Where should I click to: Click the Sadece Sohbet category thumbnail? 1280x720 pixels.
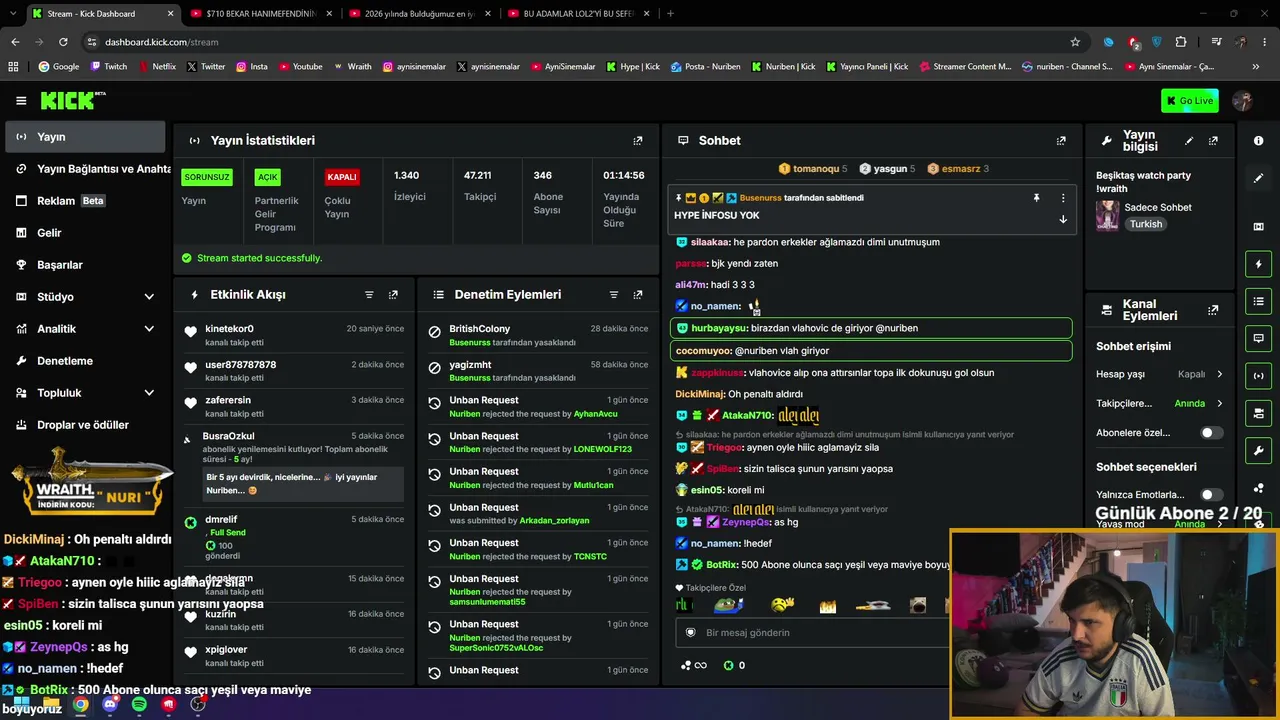coord(1107,215)
